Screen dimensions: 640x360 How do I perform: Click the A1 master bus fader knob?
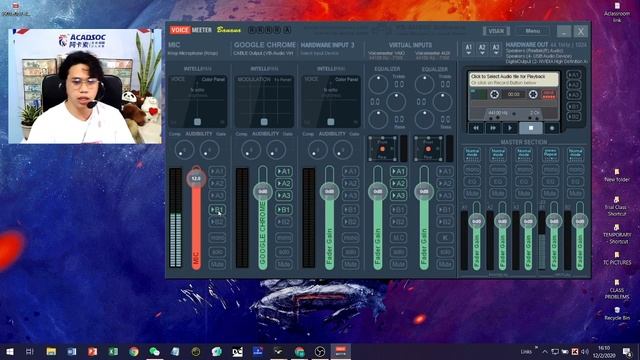click(476, 221)
